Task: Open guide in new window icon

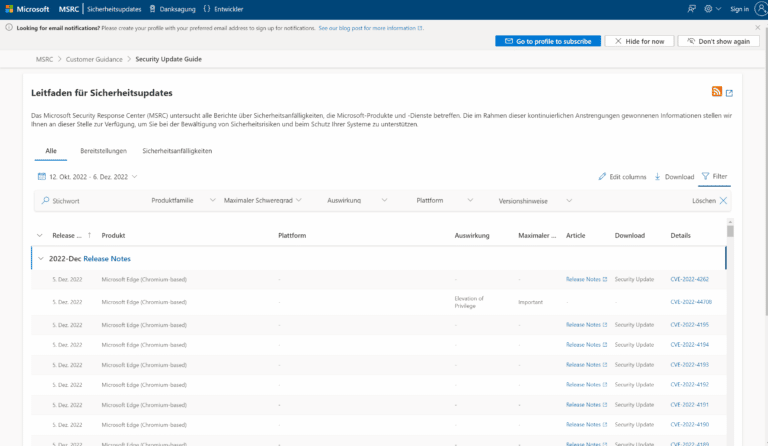Action: tap(729, 93)
